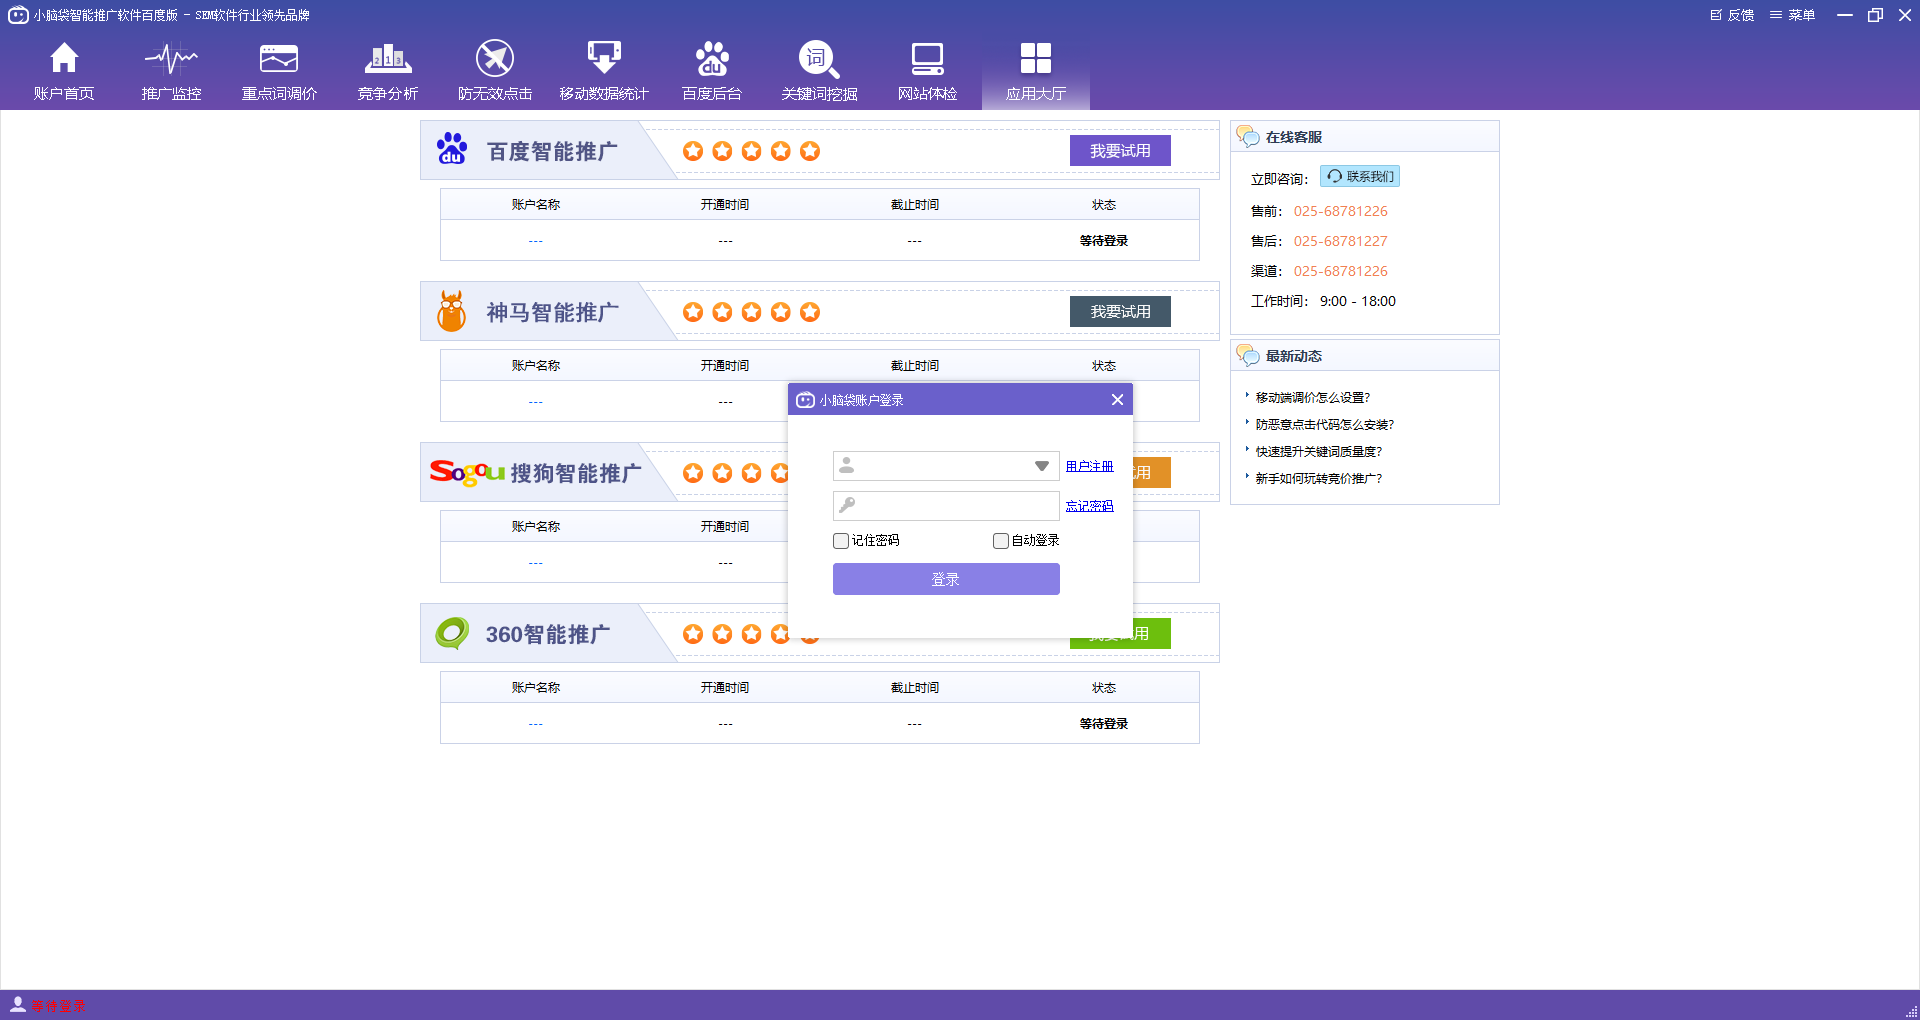Viewport: 1920px width, 1020px height.
Task: Expand the username dropdown in login dialog
Action: (x=1040, y=465)
